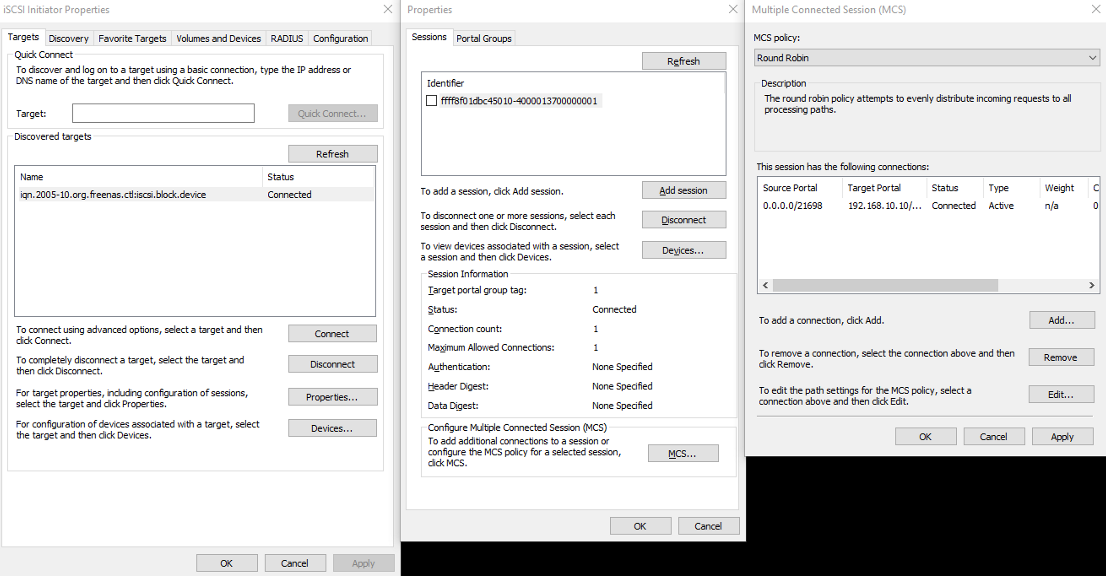Image resolution: width=1106 pixels, height=576 pixels.
Task: Click the Source Portal column header
Action: coord(799,188)
